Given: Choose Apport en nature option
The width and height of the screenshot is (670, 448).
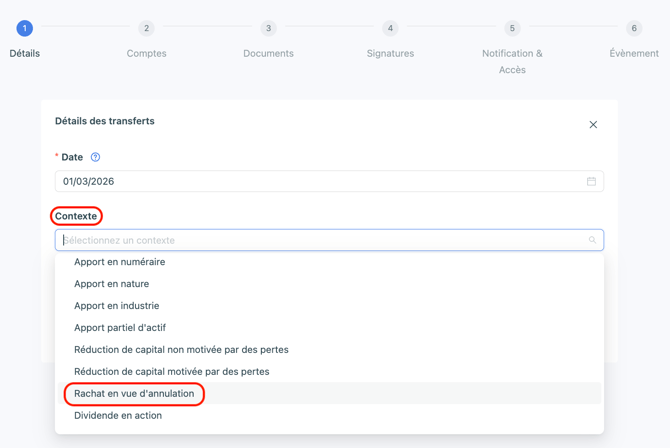Looking at the screenshot, I should (112, 284).
